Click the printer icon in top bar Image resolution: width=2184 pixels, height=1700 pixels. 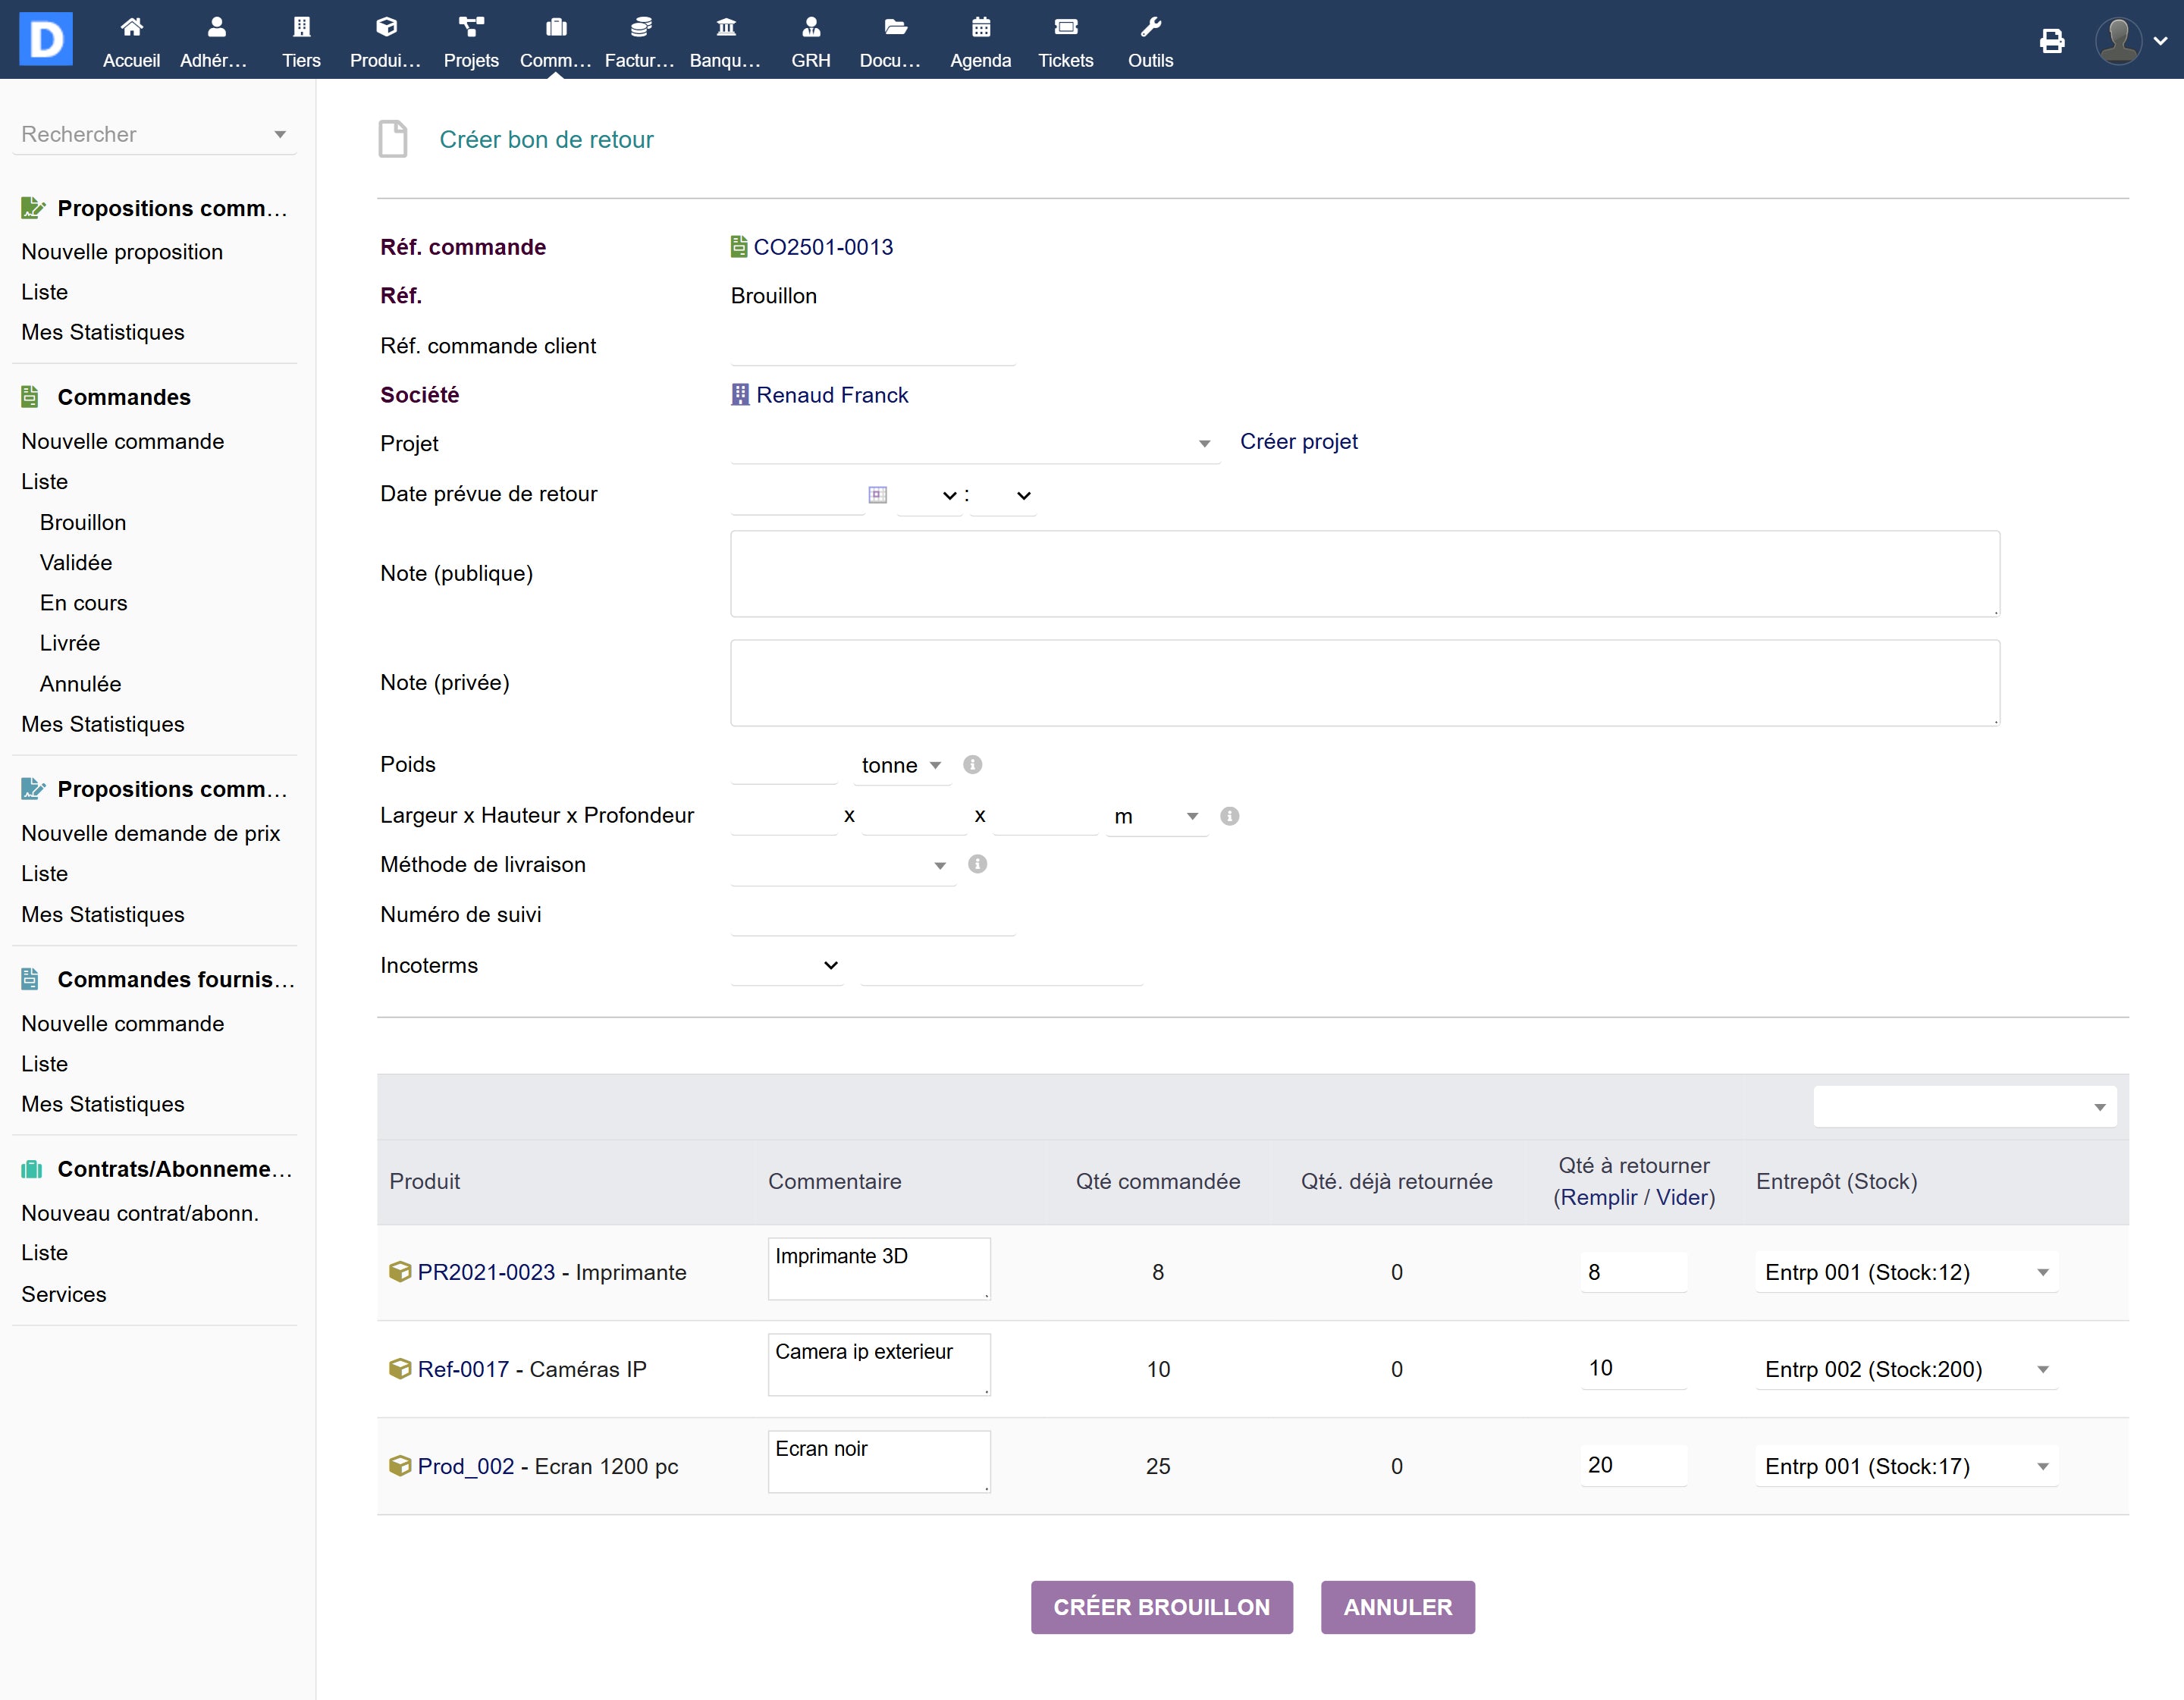(2051, 41)
